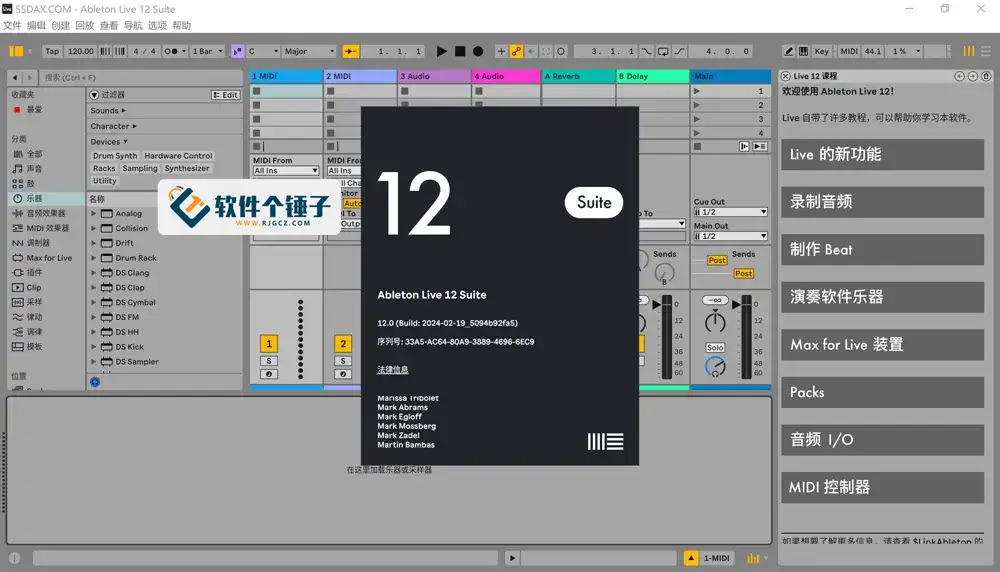This screenshot has width=1000, height=572.
Task: Enable MIDI map mode
Action: click(x=849, y=51)
